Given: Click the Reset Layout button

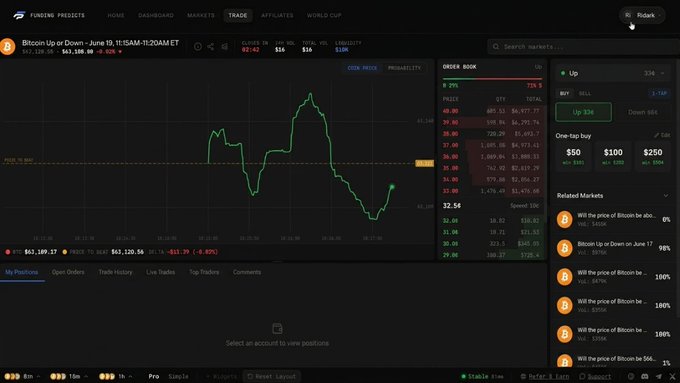Looking at the screenshot, I should tap(271, 376).
